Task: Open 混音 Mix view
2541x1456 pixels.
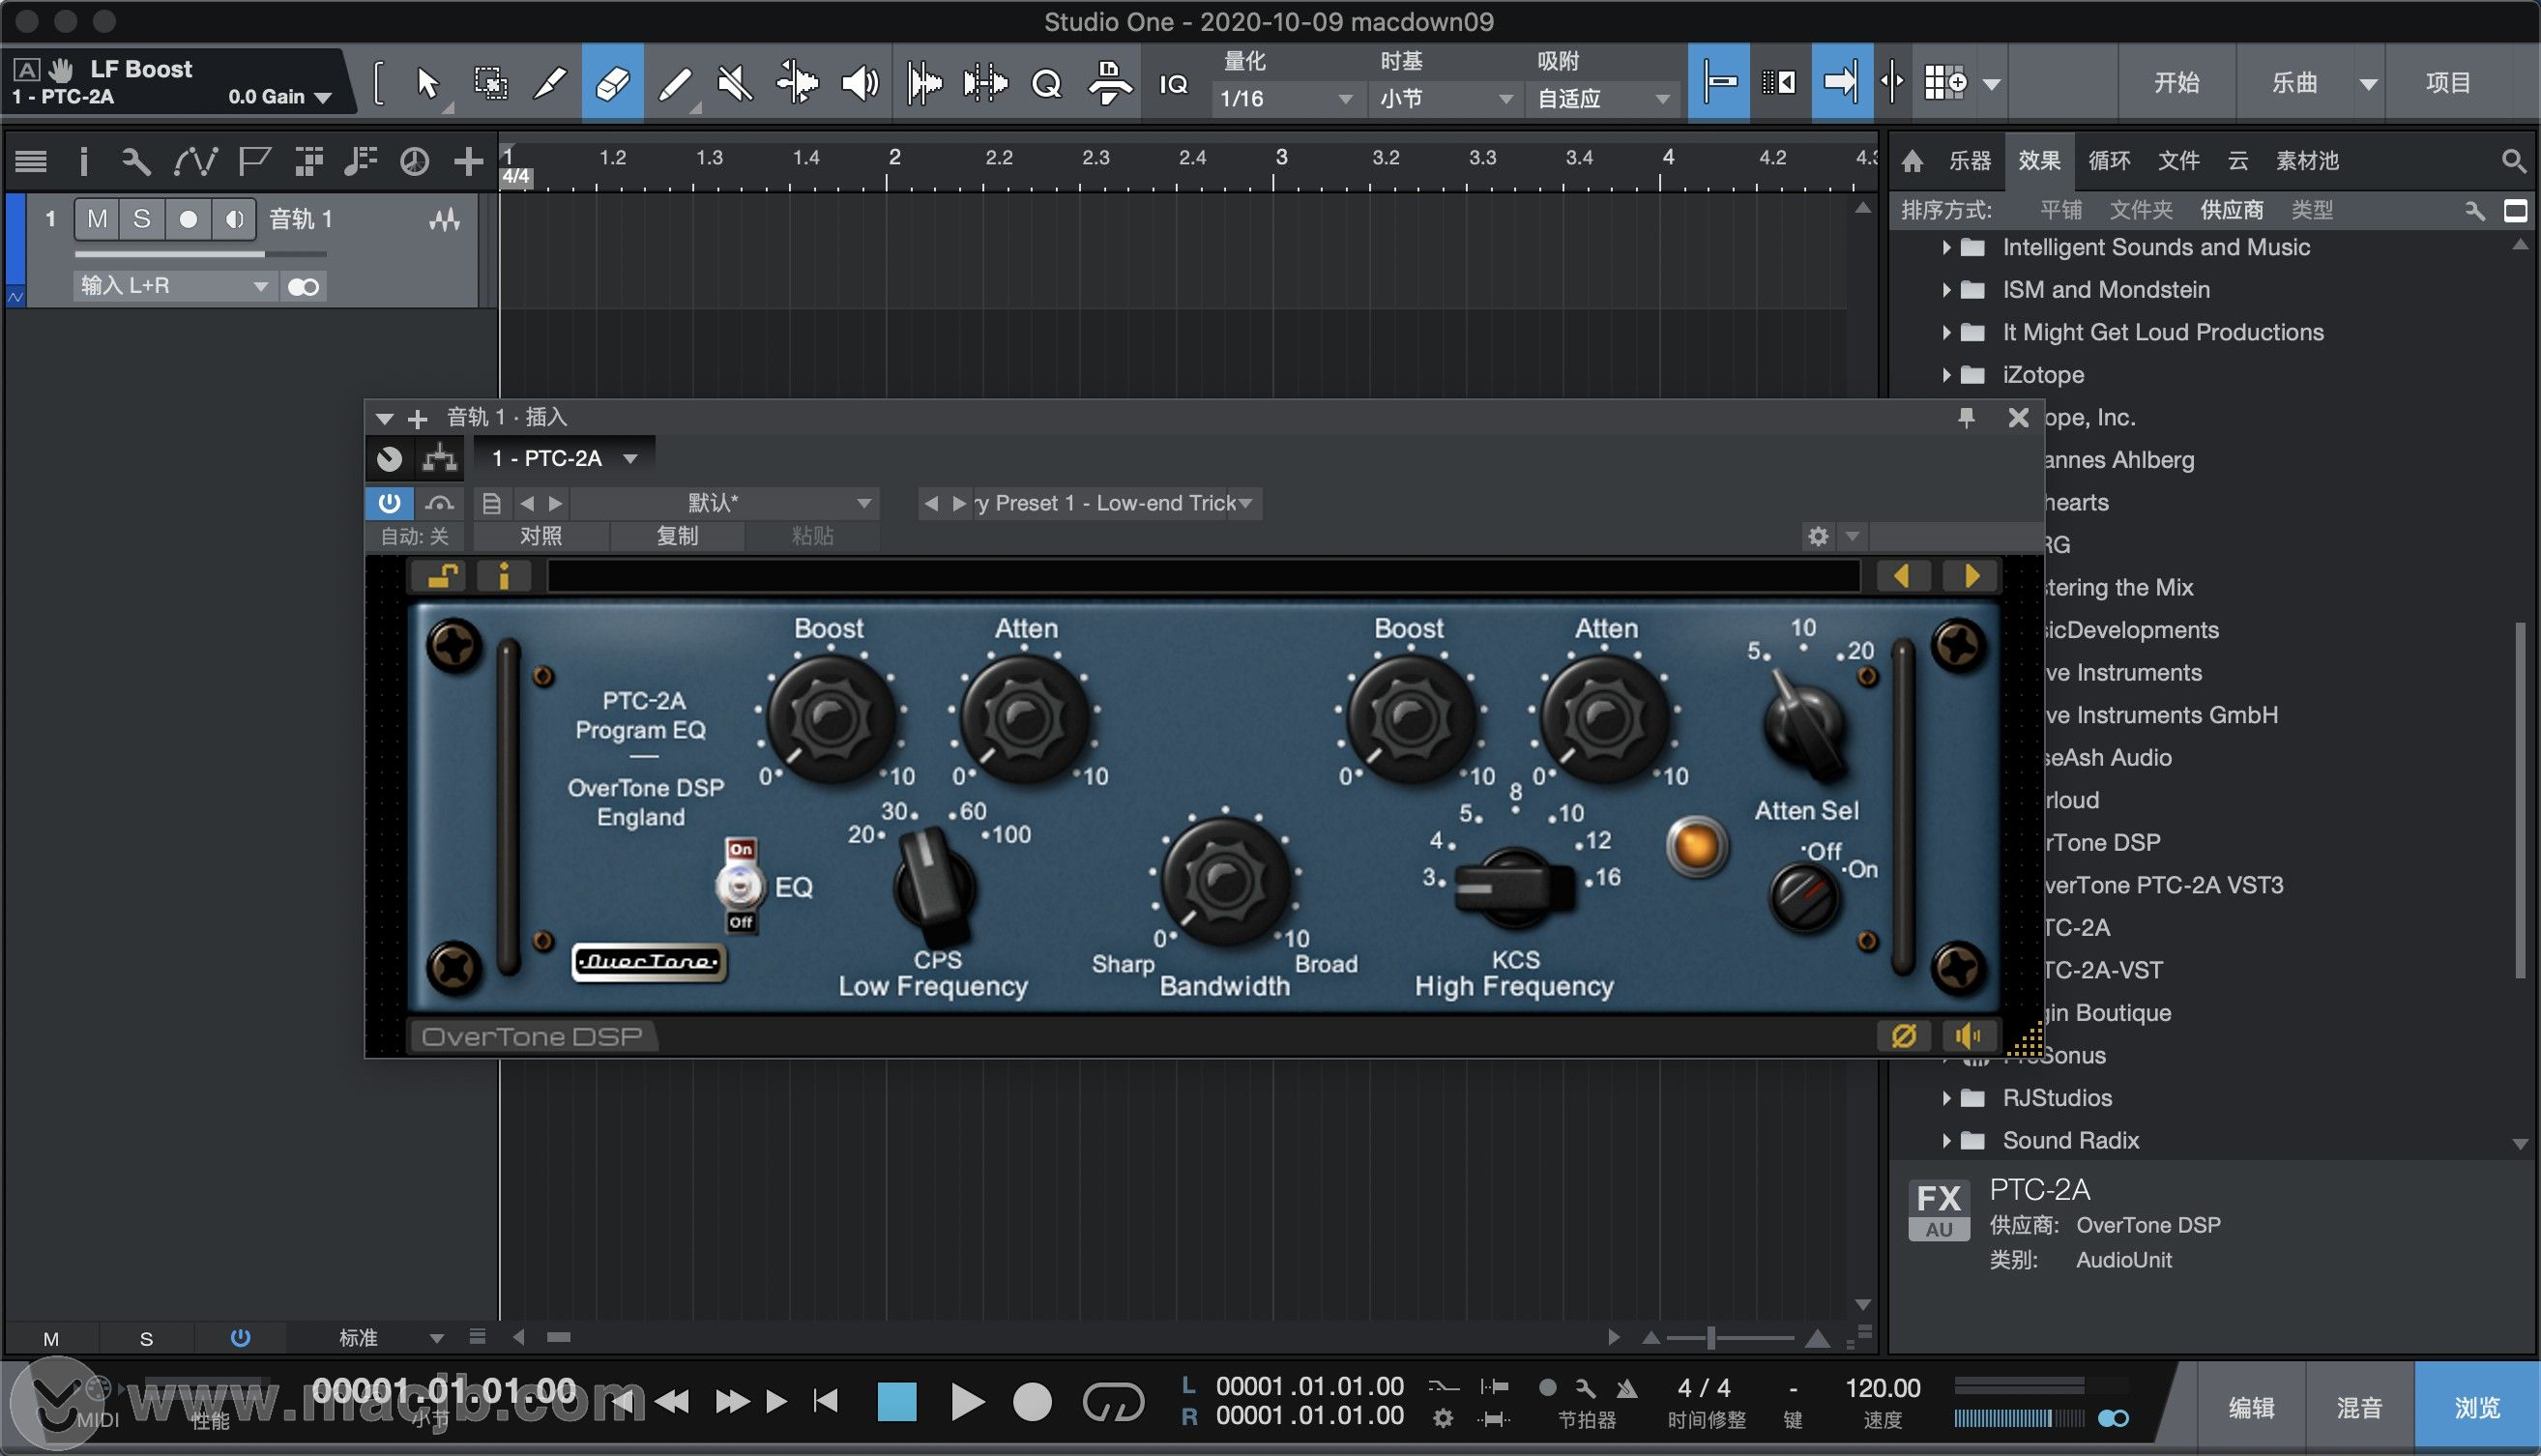Action: (2359, 1408)
